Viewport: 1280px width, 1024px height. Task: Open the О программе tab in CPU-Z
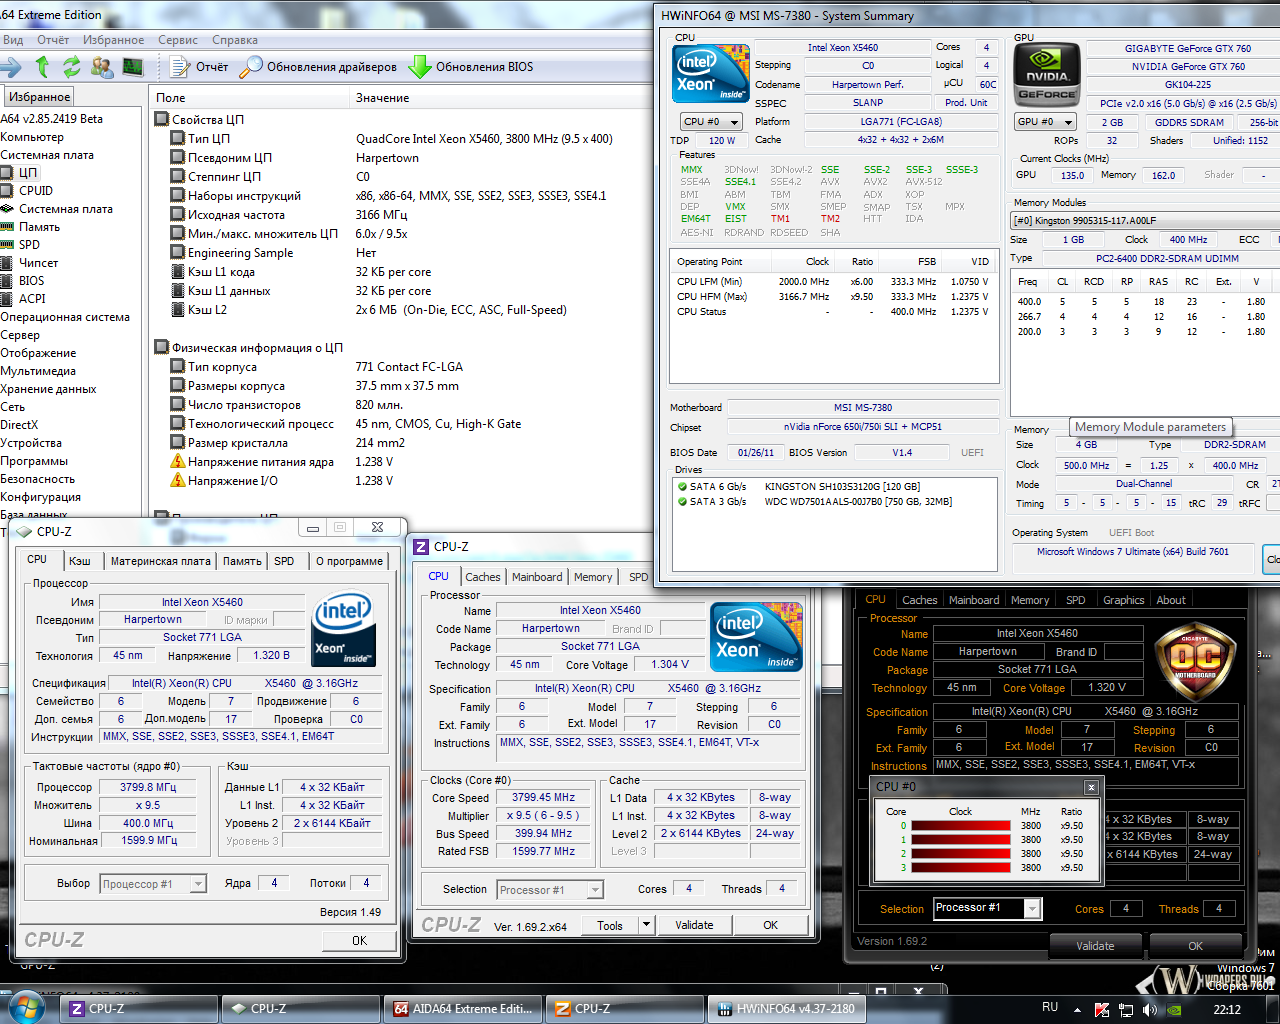pyautogui.click(x=349, y=561)
